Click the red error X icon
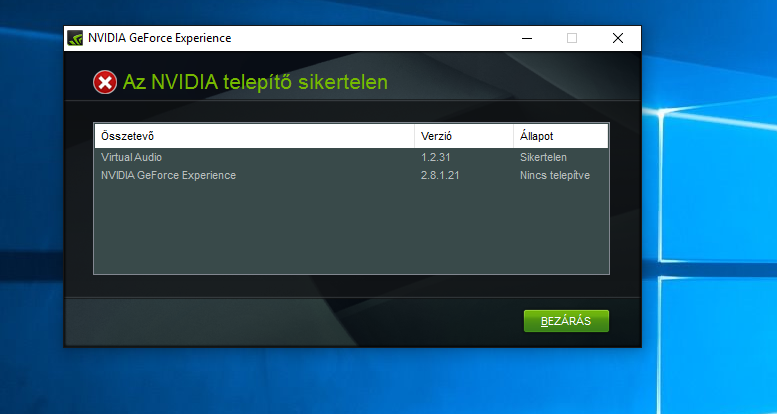777x414 pixels. (105, 82)
